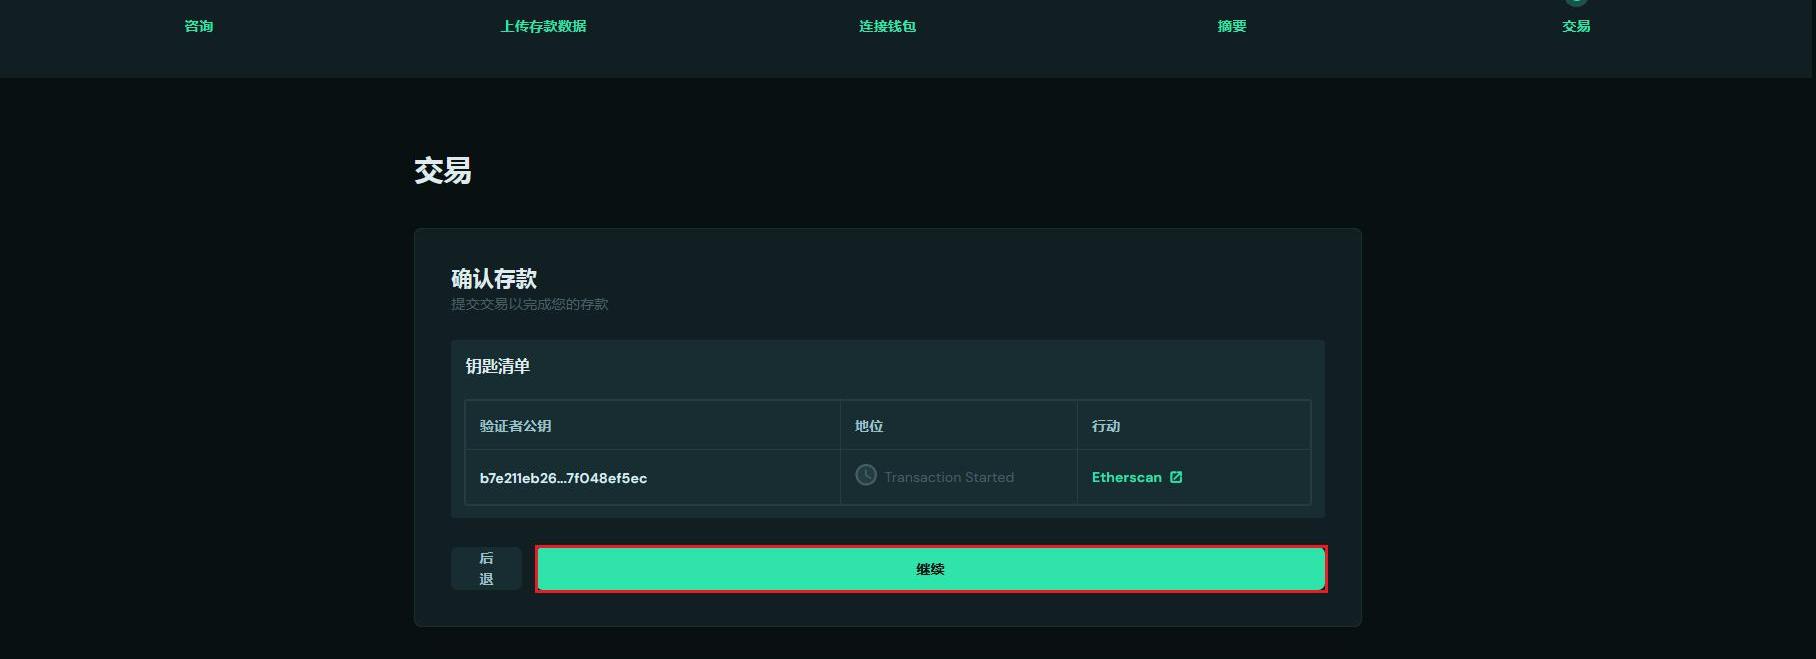The height and width of the screenshot is (659, 1816).
Task: Click the 交易 step label
Action: click(1576, 26)
